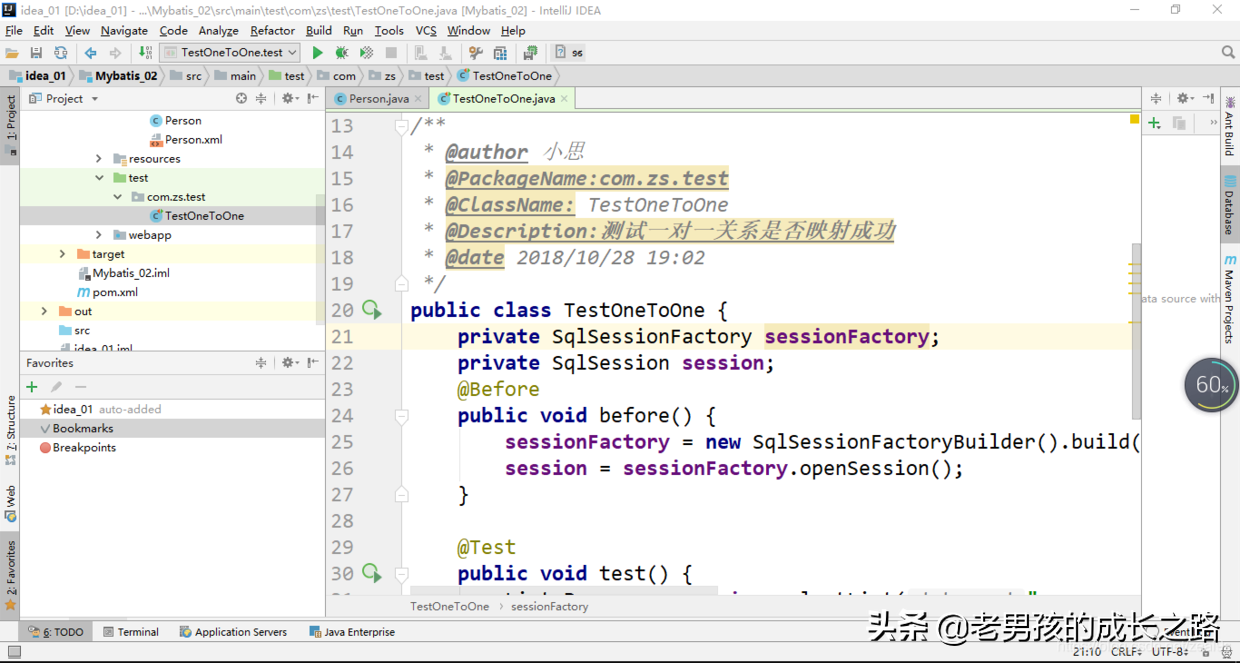Synchronize files with the refresh icon
This screenshot has height=663, width=1240.
60,52
